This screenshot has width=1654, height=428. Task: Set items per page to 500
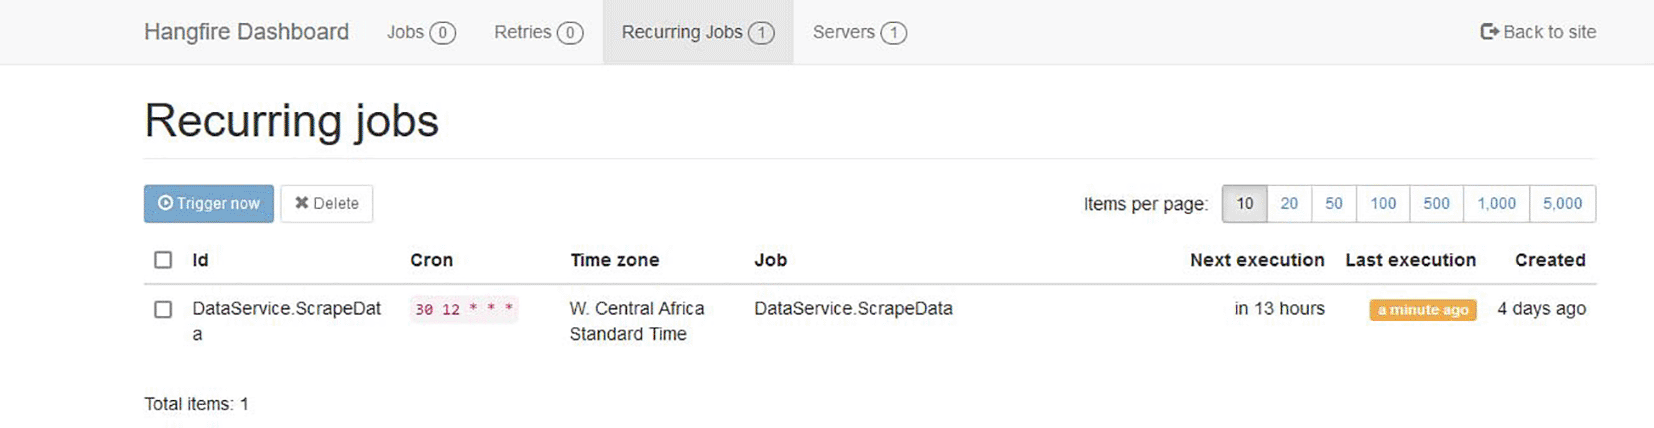[x=1436, y=203]
